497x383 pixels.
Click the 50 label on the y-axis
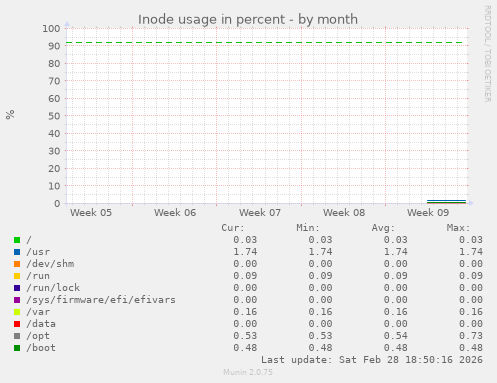[x=54, y=116]
